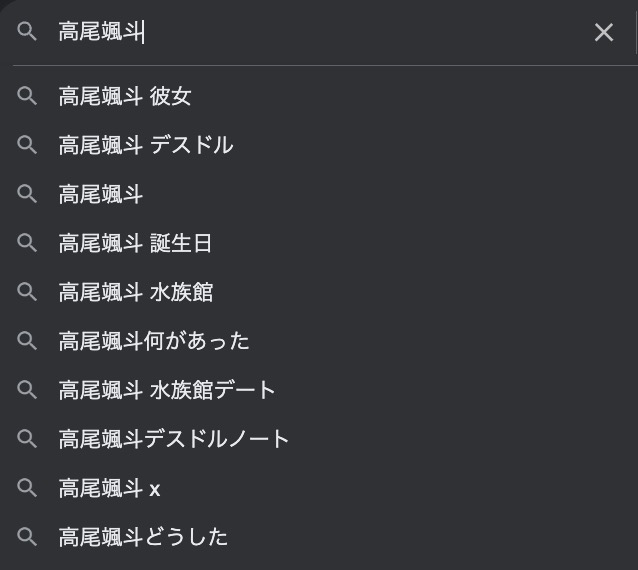The image size is (638, 570).
Task: Click the search field containing 高尾颯斗
Action: click(321, 32)
